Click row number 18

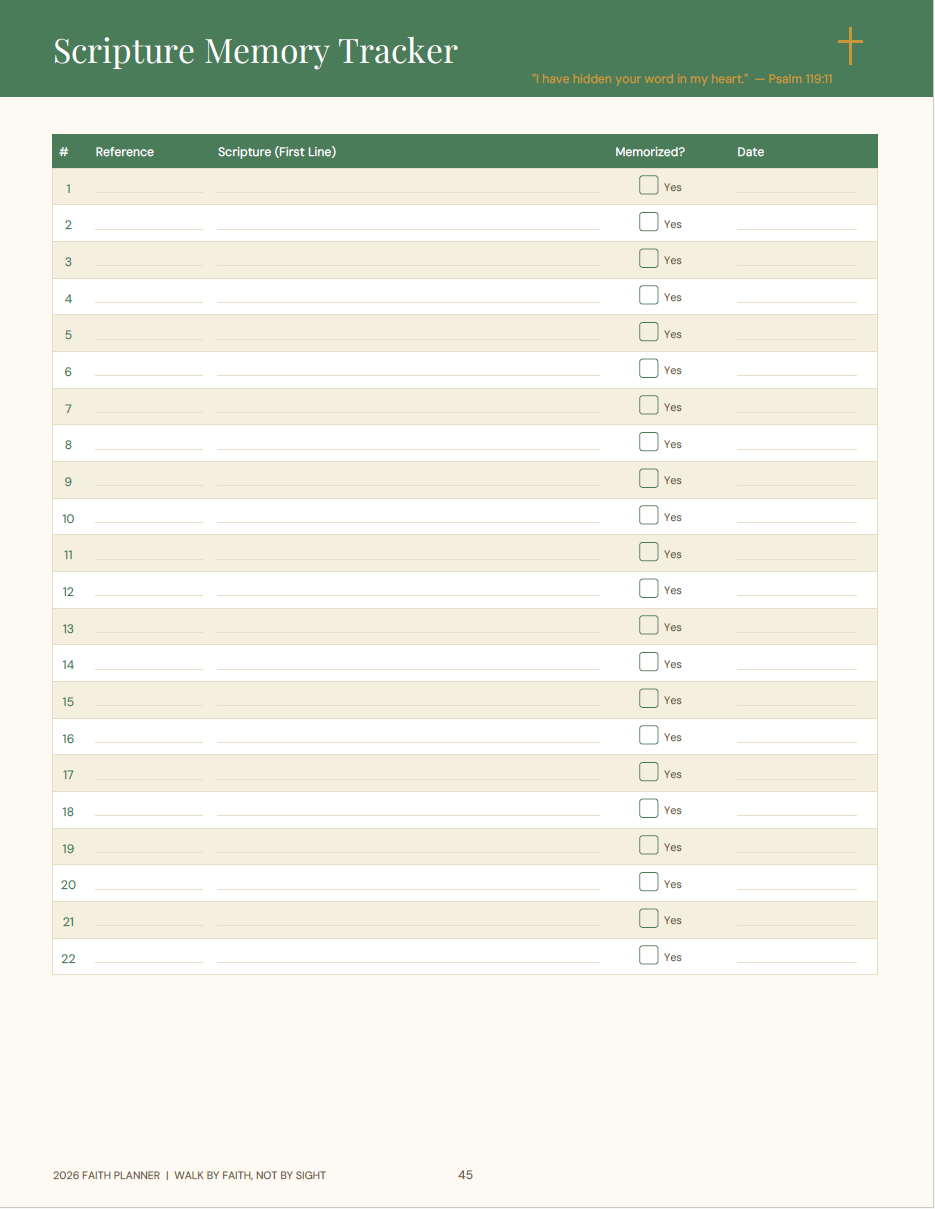point(68,812)
